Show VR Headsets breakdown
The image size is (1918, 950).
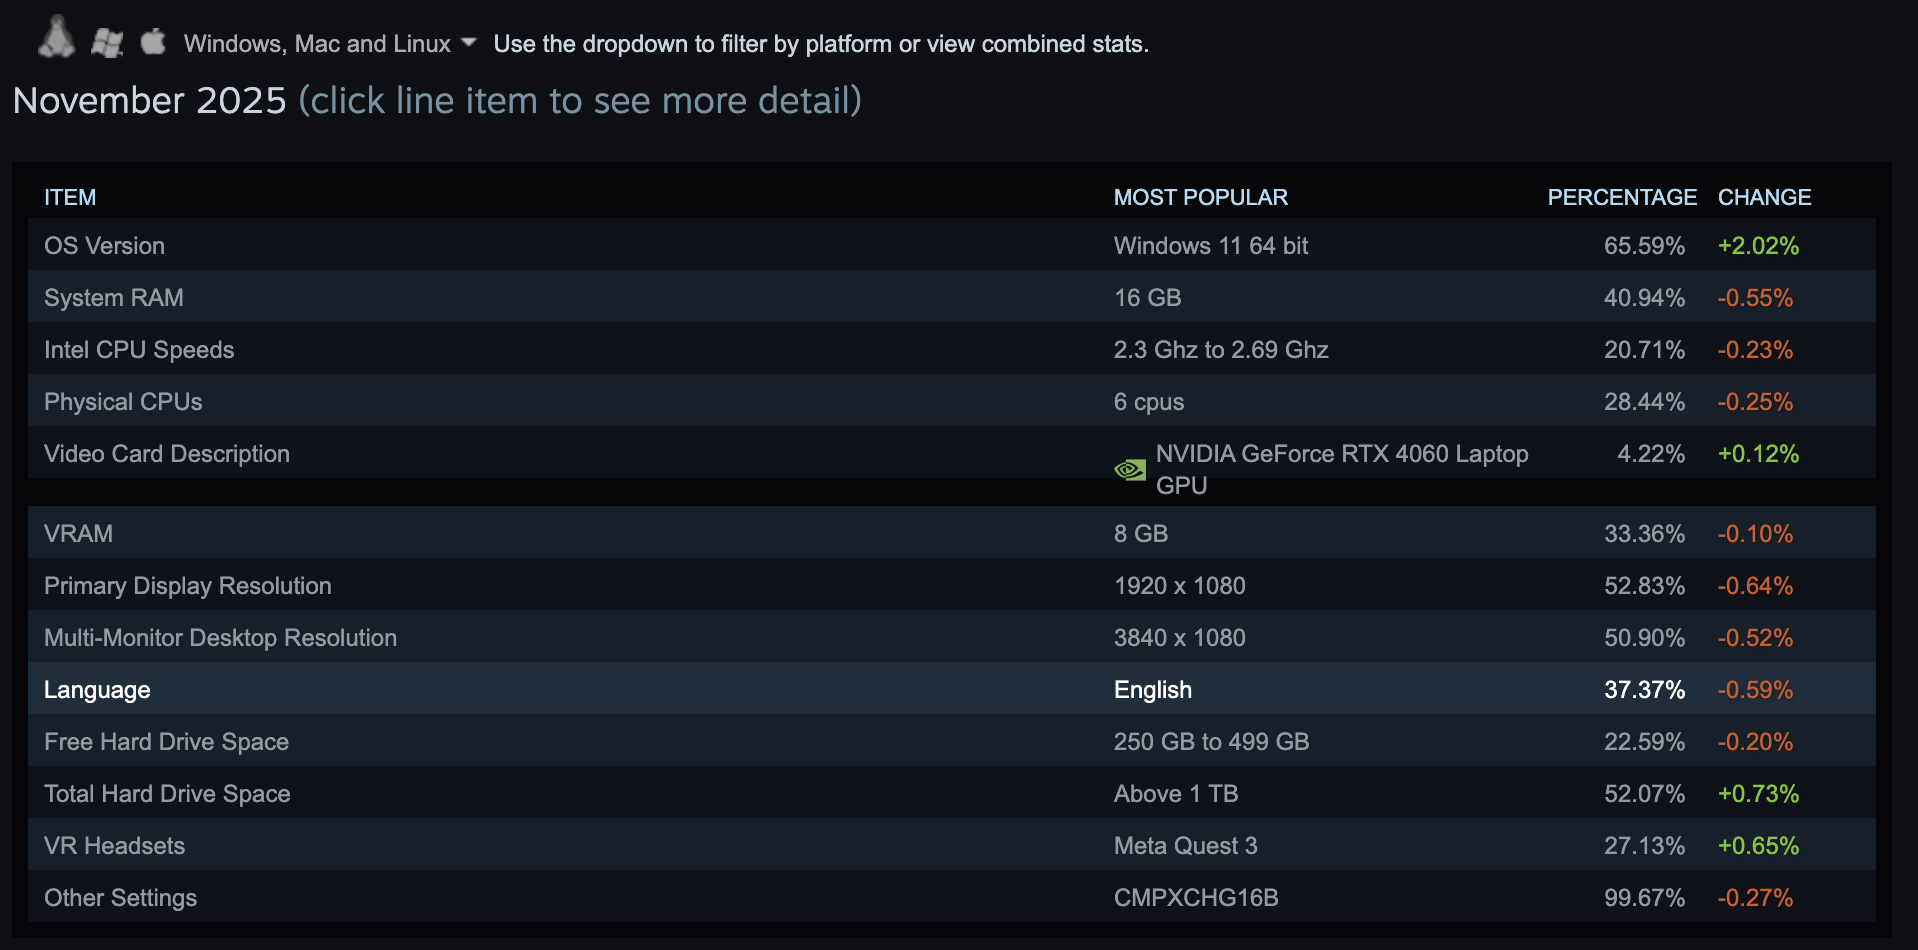pos(114,846)
